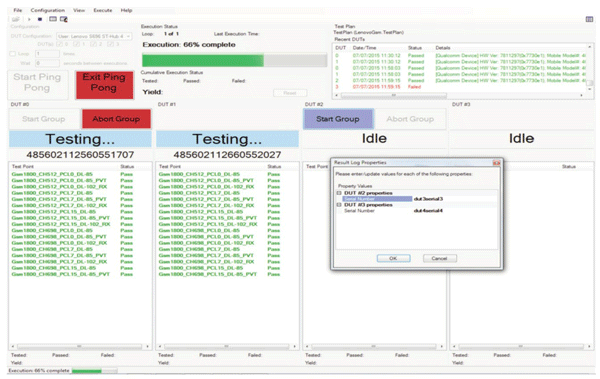This screenshot has height=379, width=600.
Task: Click the fourth toolbar icon showing a window
Action: tap(53, 19)
